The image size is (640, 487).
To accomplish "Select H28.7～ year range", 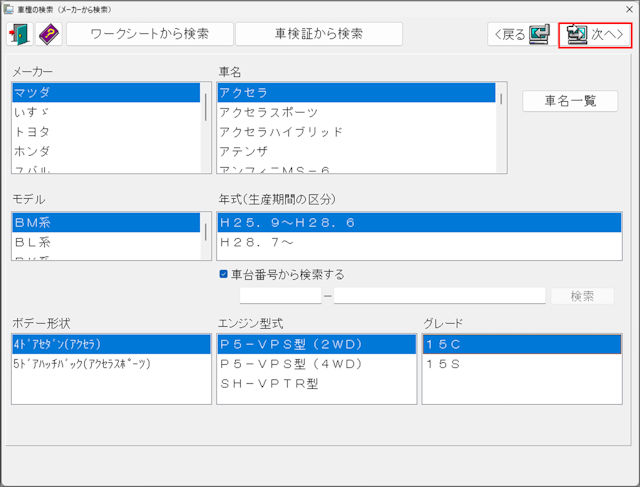I will click(420, 242).
